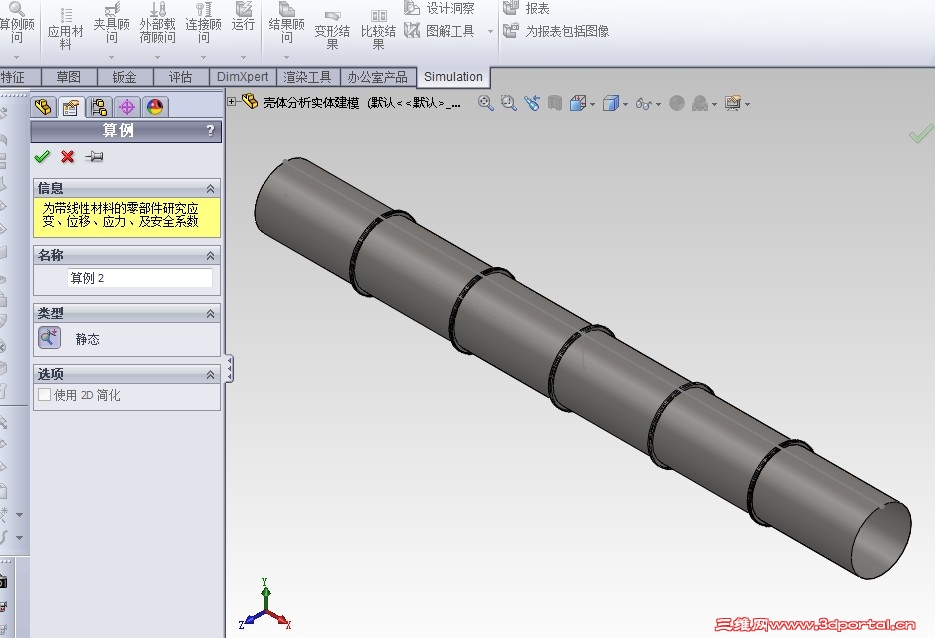Cancel the study with red X
935x638 pixels.
pyautogui.click(x=67, y=157)
